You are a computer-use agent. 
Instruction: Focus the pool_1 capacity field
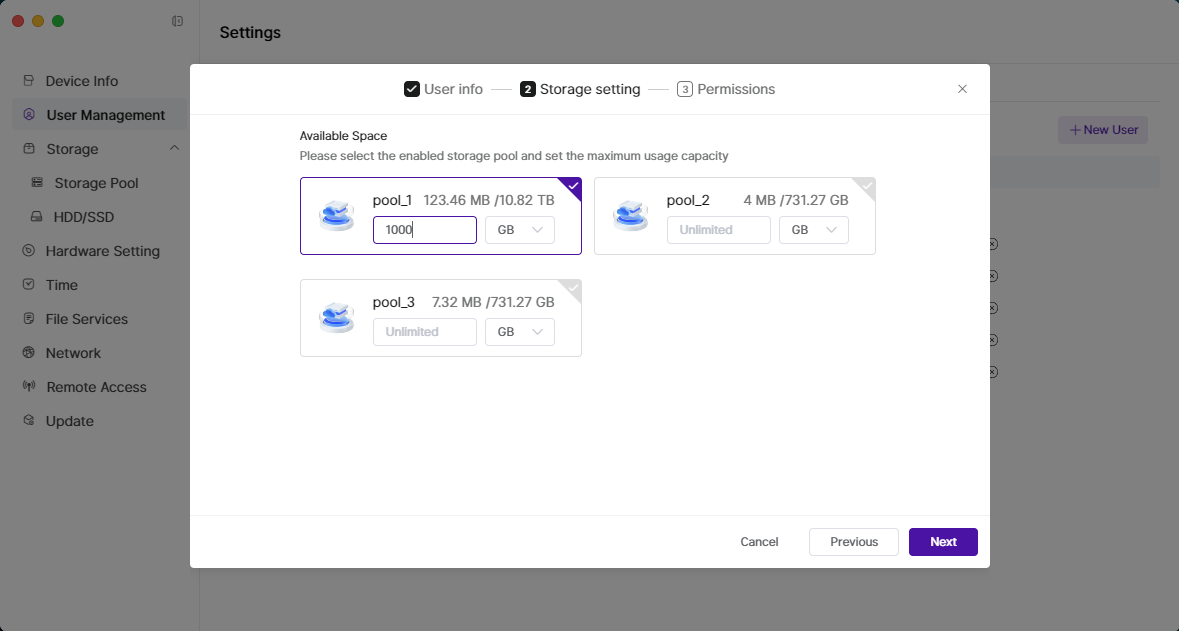pyautogui.click(x=425, y=229)
